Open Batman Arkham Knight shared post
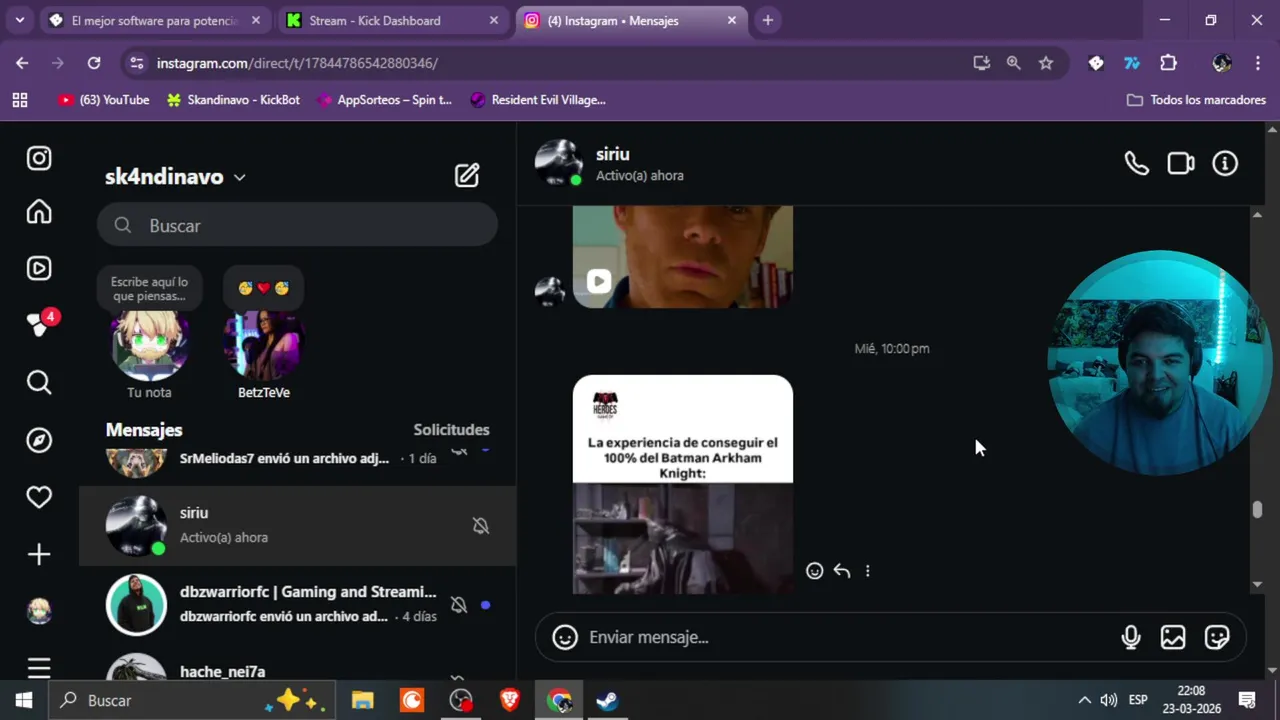This screenshot has width=1280, height=720. click(683, 485)
